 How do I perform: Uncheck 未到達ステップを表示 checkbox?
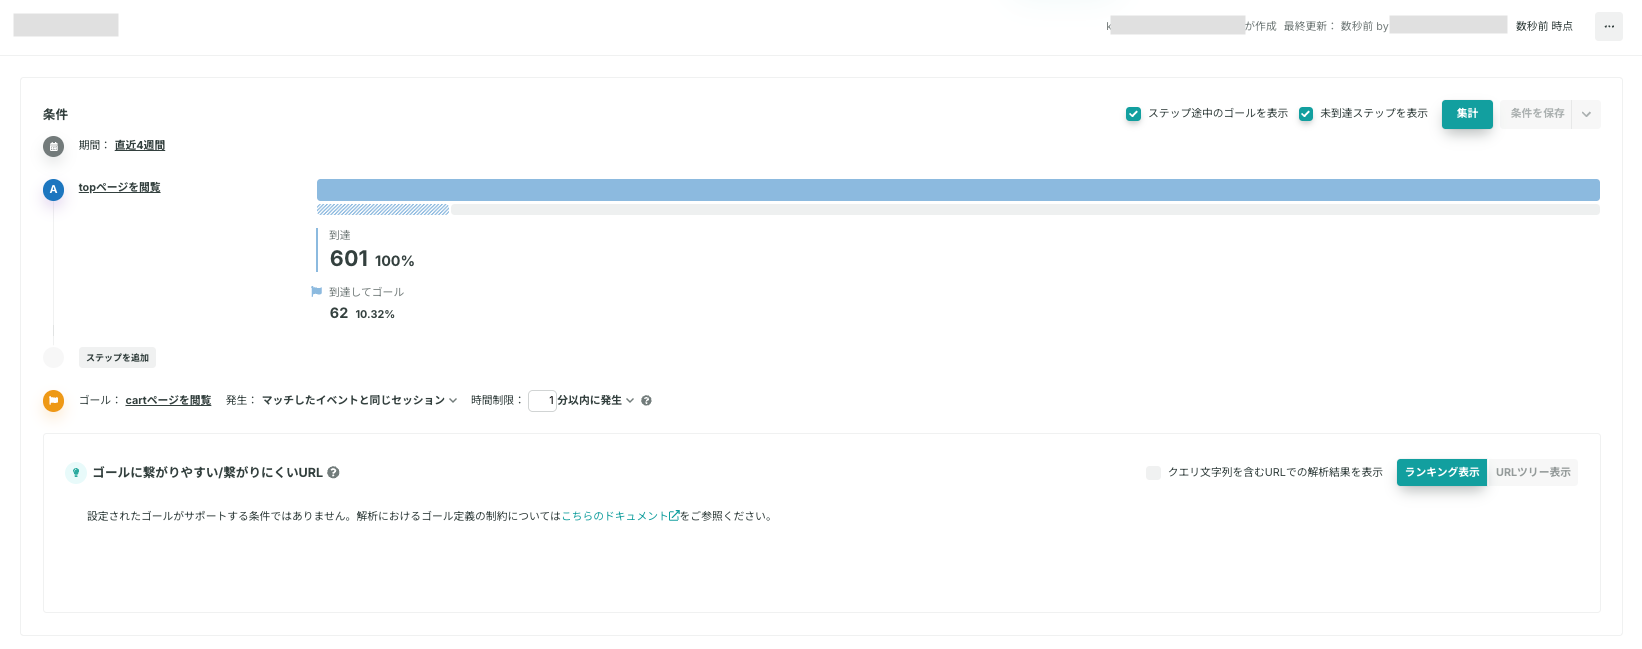click(1305, 114)
